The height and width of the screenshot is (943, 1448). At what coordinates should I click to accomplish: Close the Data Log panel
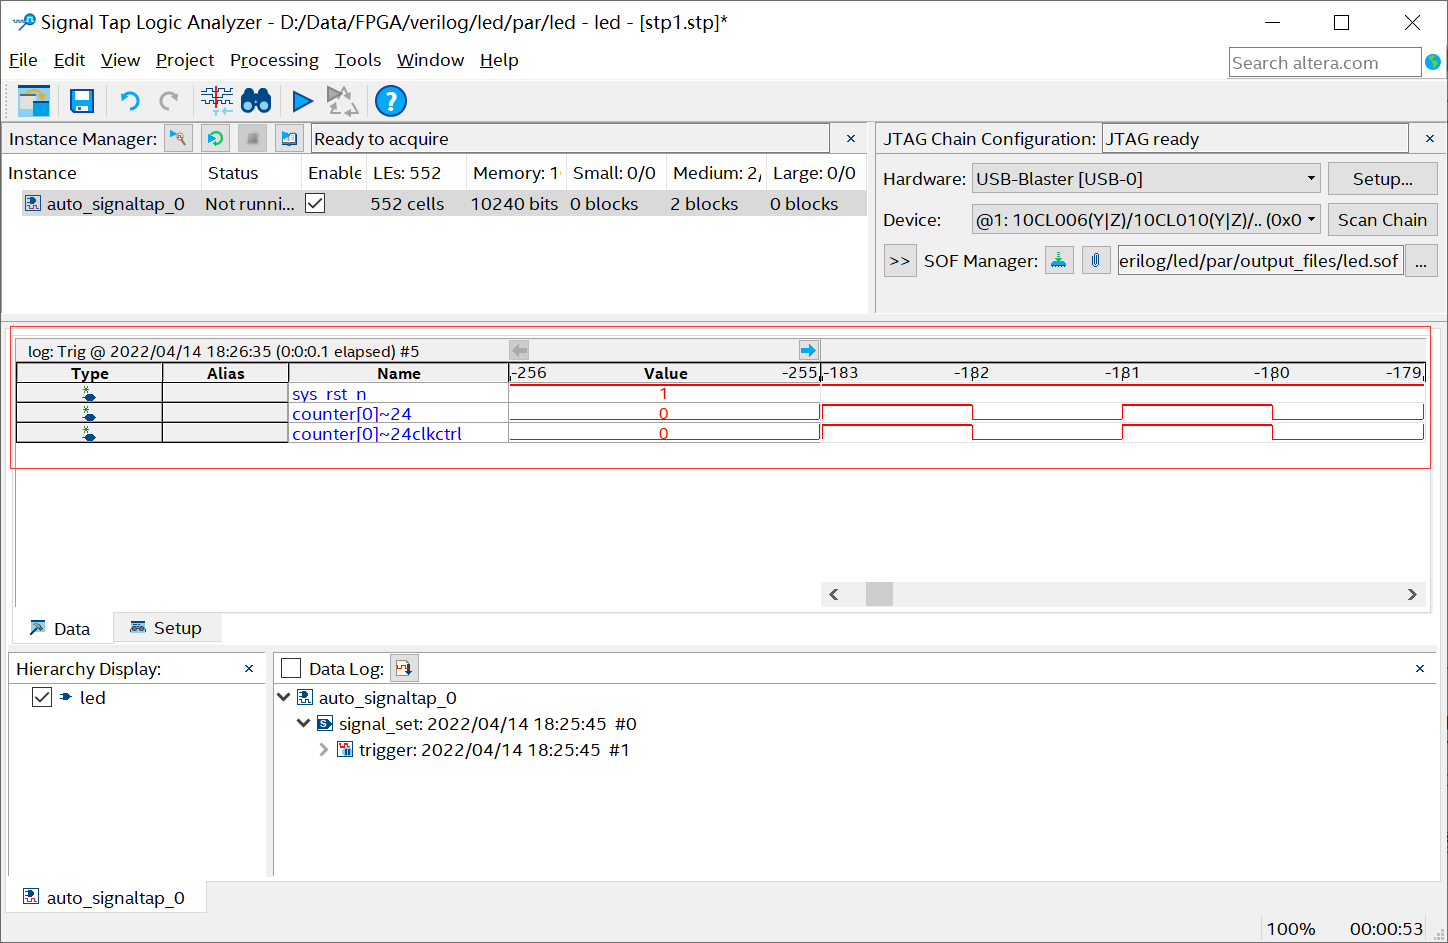[1420, 668]
